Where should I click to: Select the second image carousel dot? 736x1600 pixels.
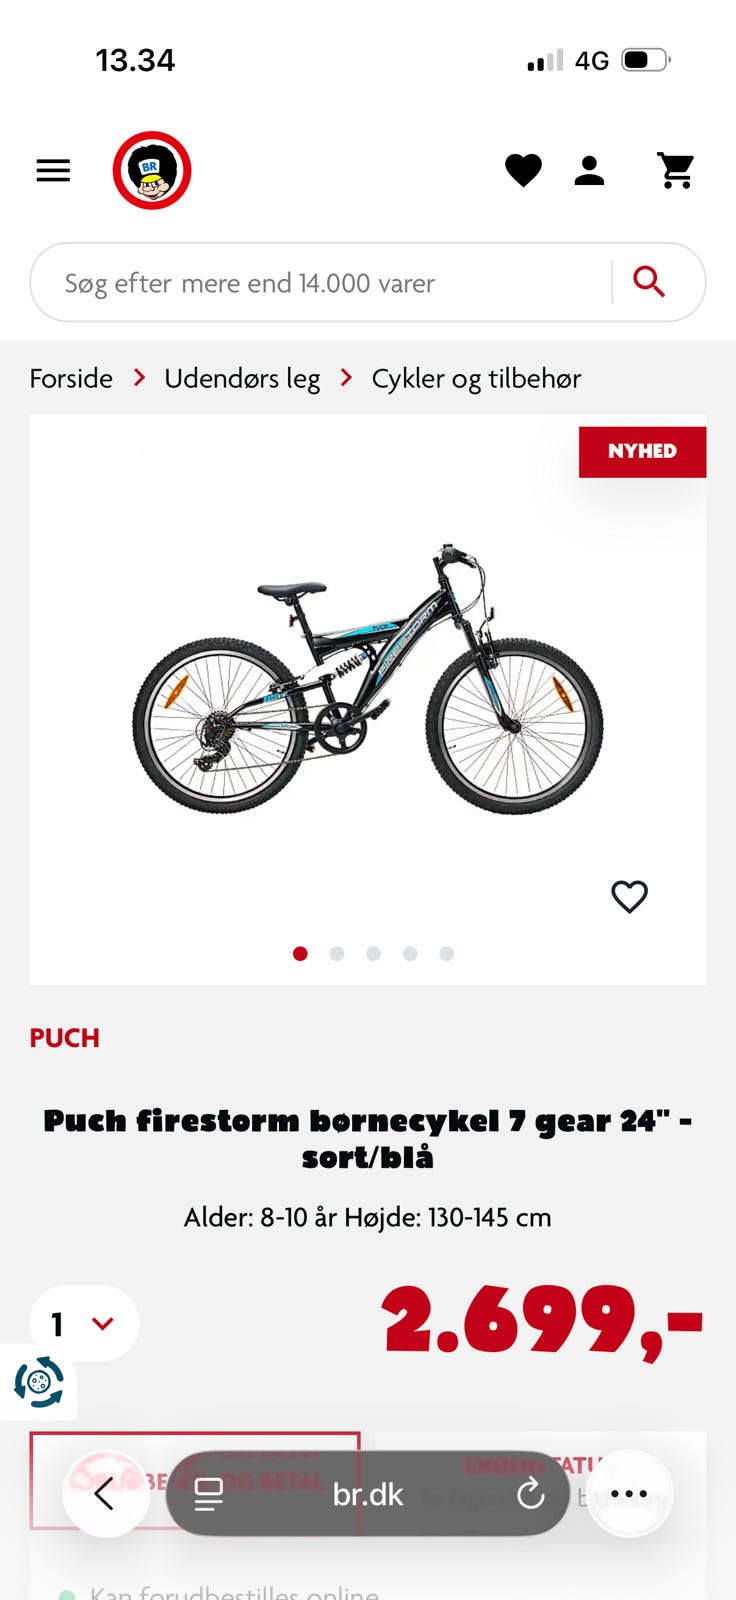[337, 954]
